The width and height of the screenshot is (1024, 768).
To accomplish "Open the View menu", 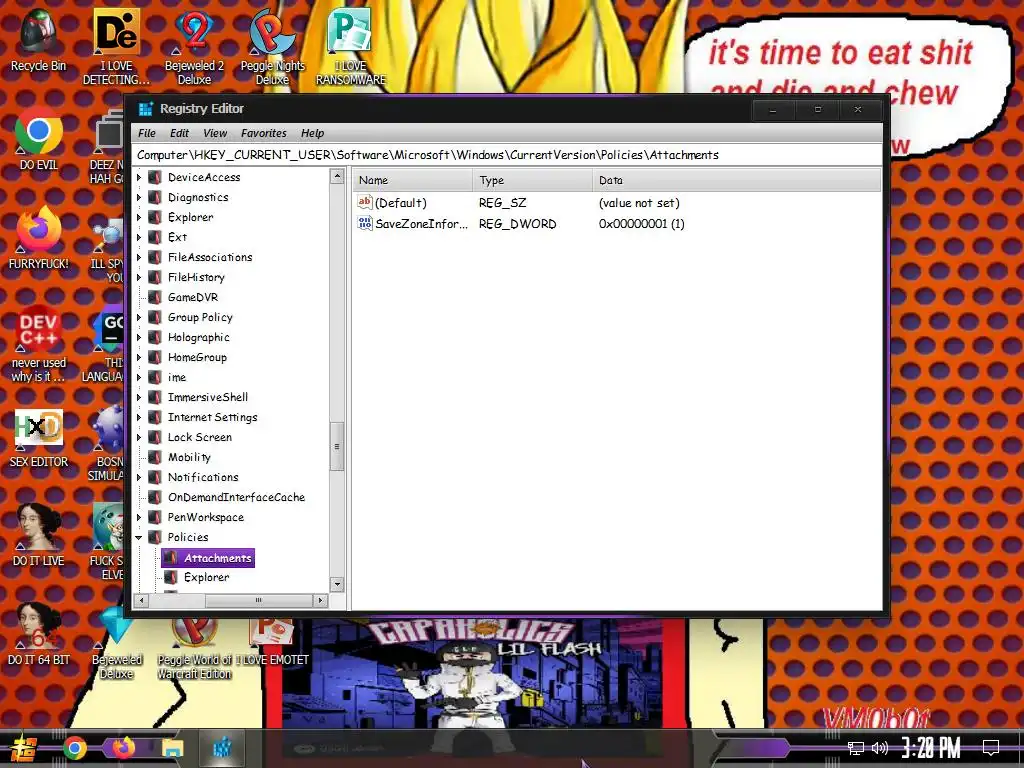I will point(215,133).
